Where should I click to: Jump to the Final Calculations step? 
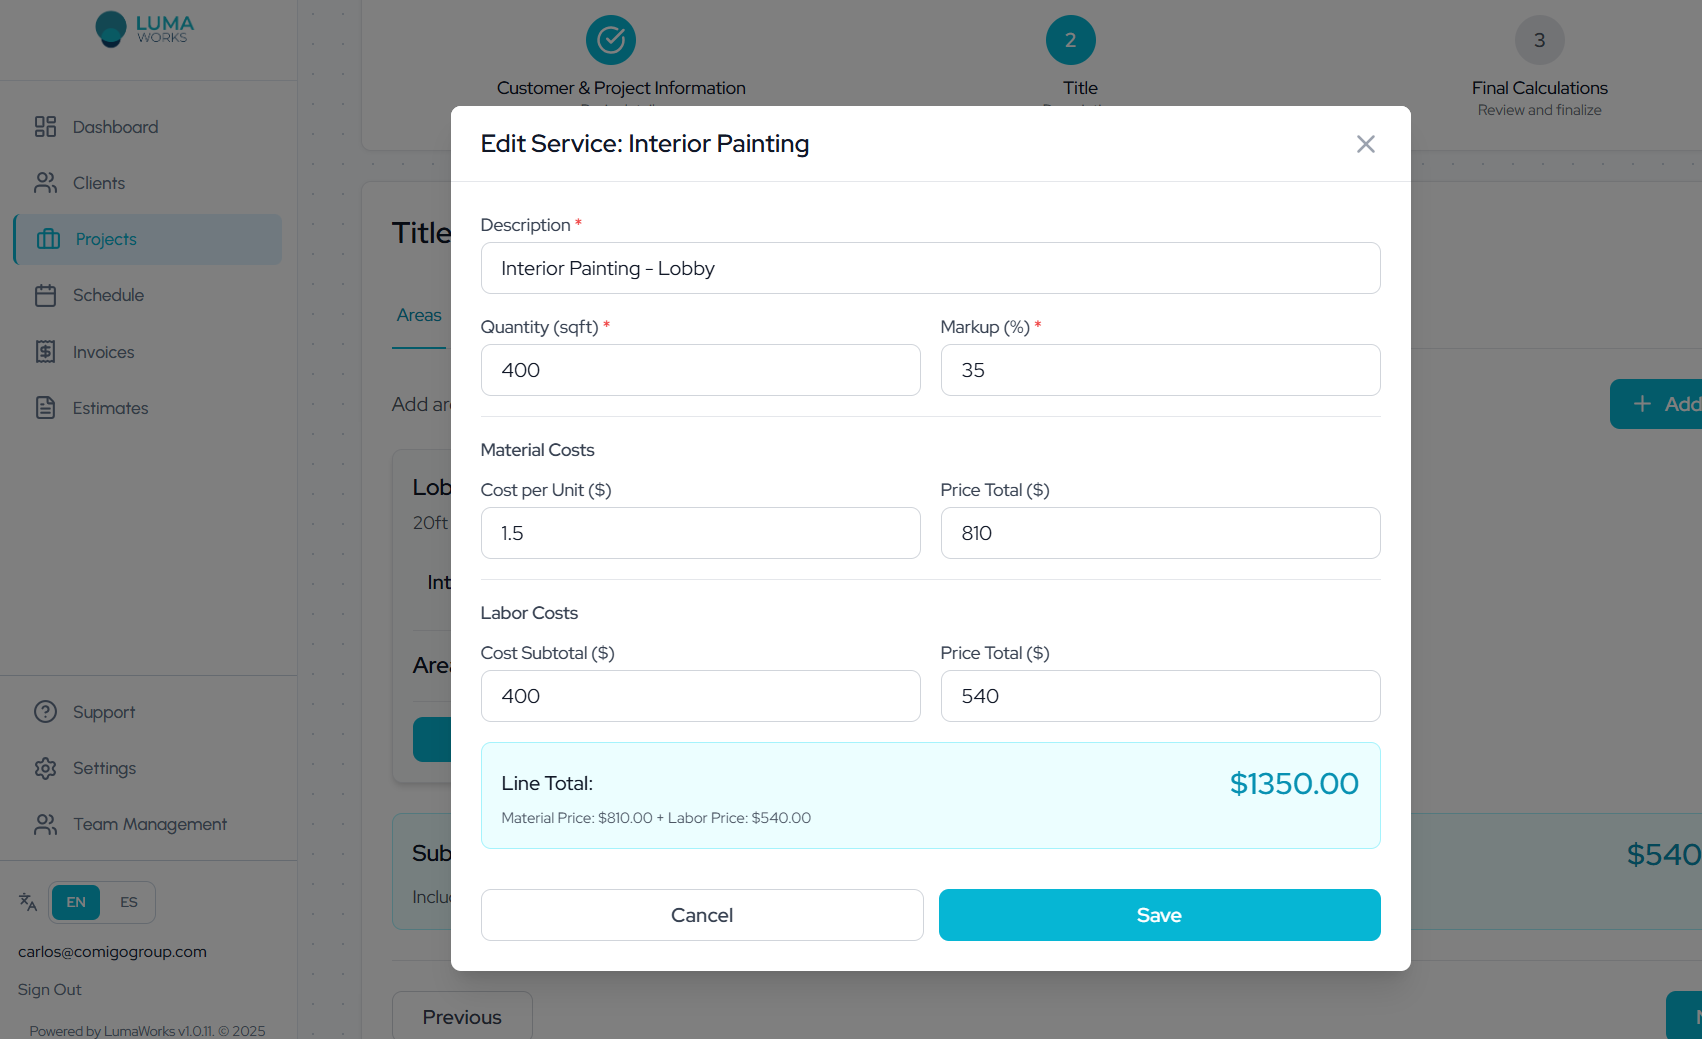pyautogui.click(x=1539, y=40)
